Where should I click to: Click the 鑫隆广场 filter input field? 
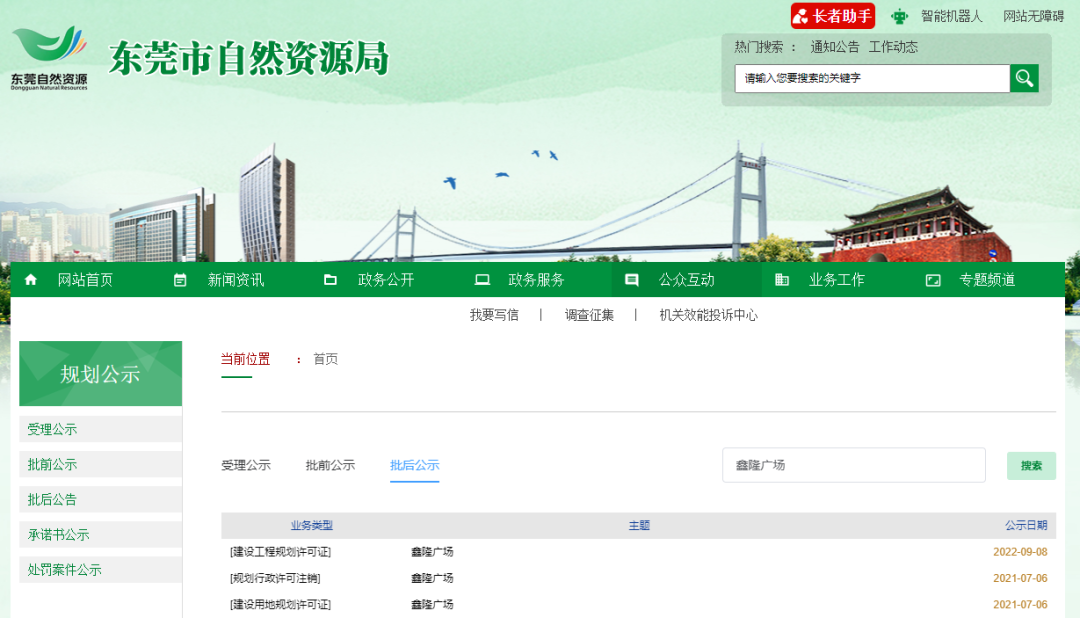853,465
